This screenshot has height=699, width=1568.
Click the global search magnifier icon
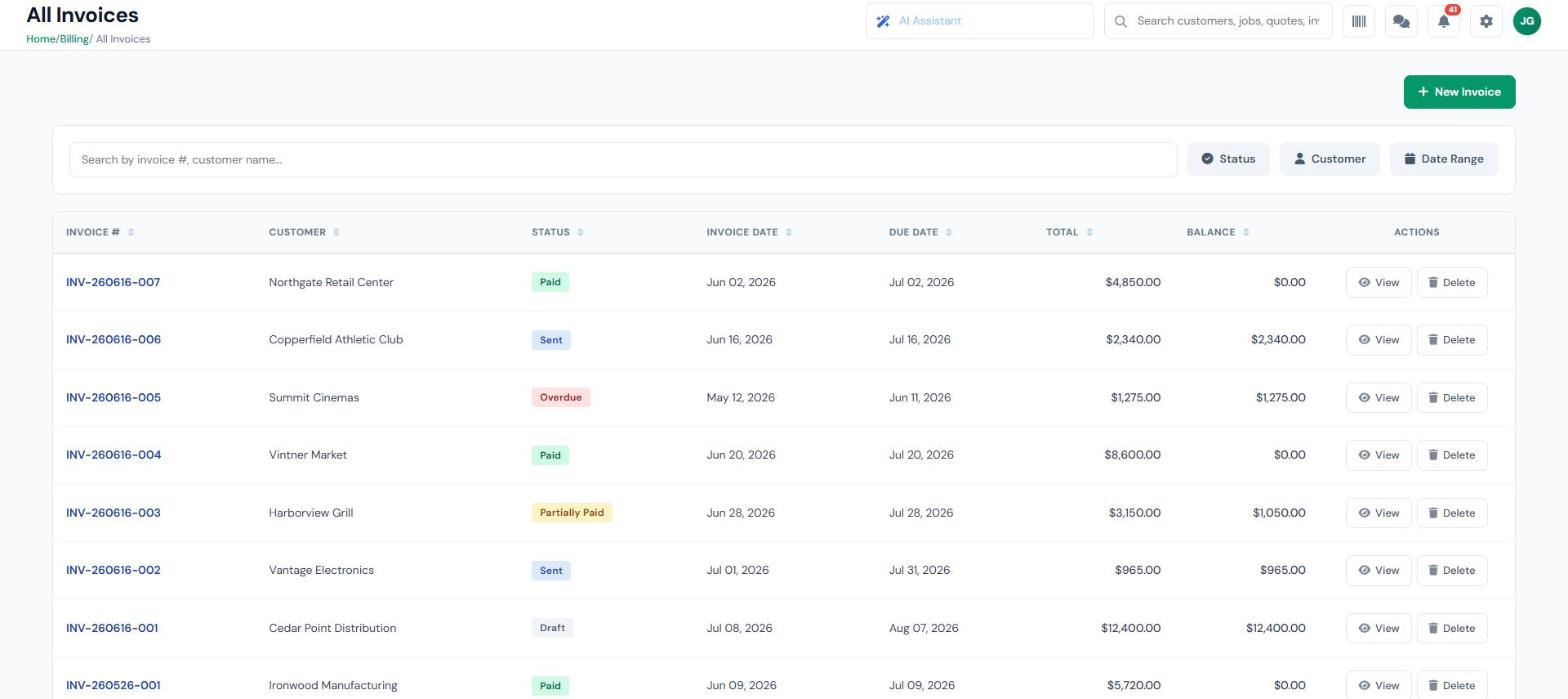(x=1121, y=21)
